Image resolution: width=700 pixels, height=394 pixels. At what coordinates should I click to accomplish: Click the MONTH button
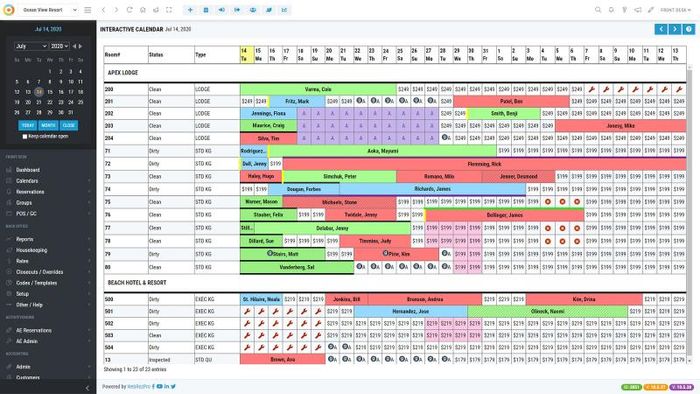48,125
